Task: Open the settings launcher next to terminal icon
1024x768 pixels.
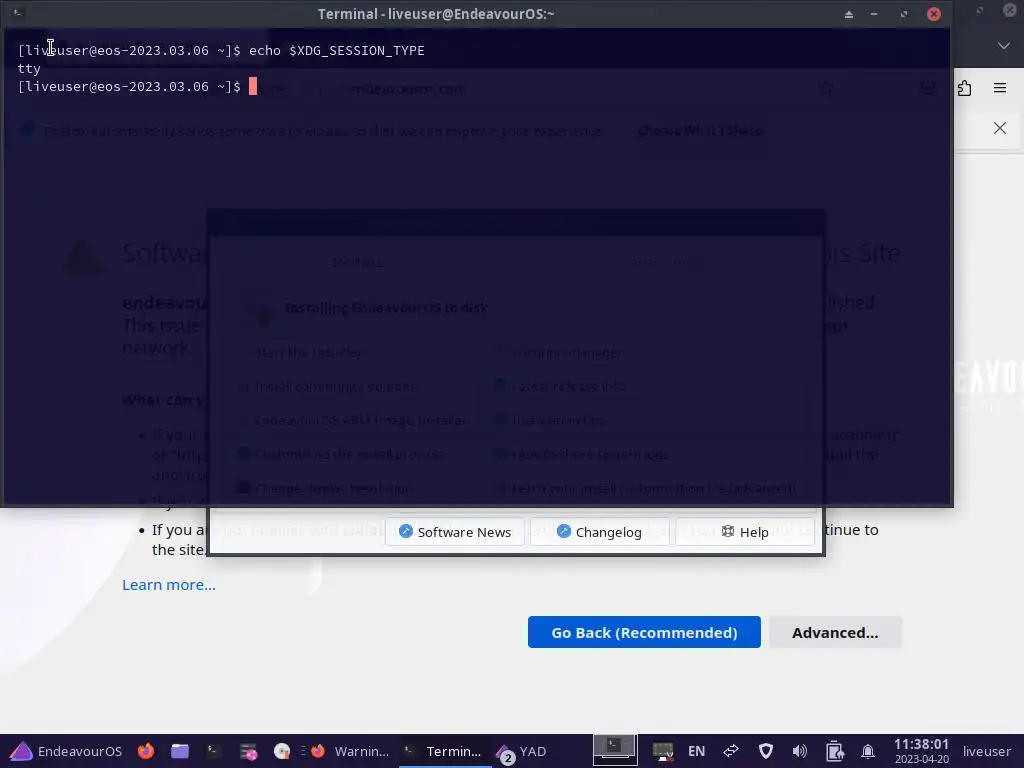Action: click(248, 751)
